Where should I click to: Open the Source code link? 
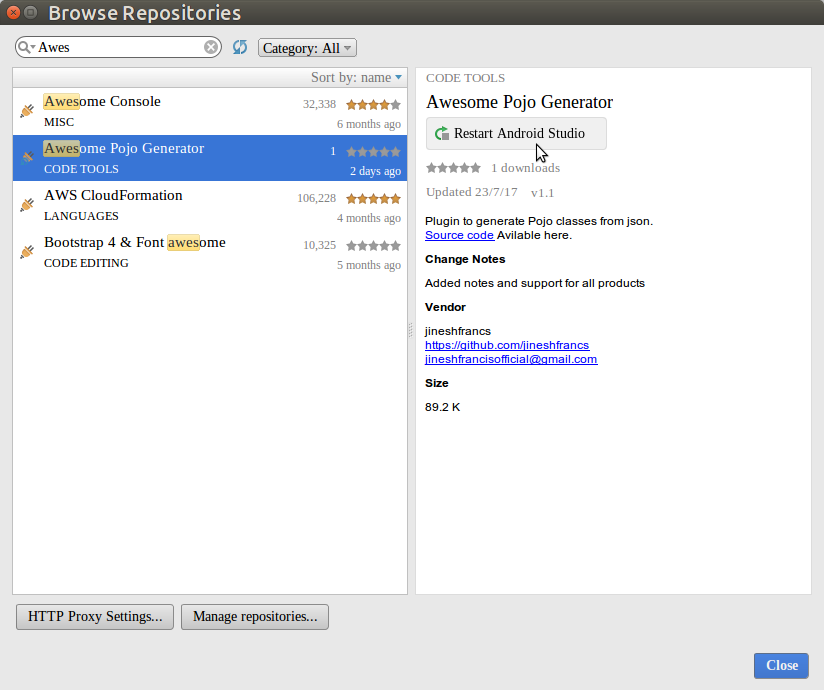459,235
